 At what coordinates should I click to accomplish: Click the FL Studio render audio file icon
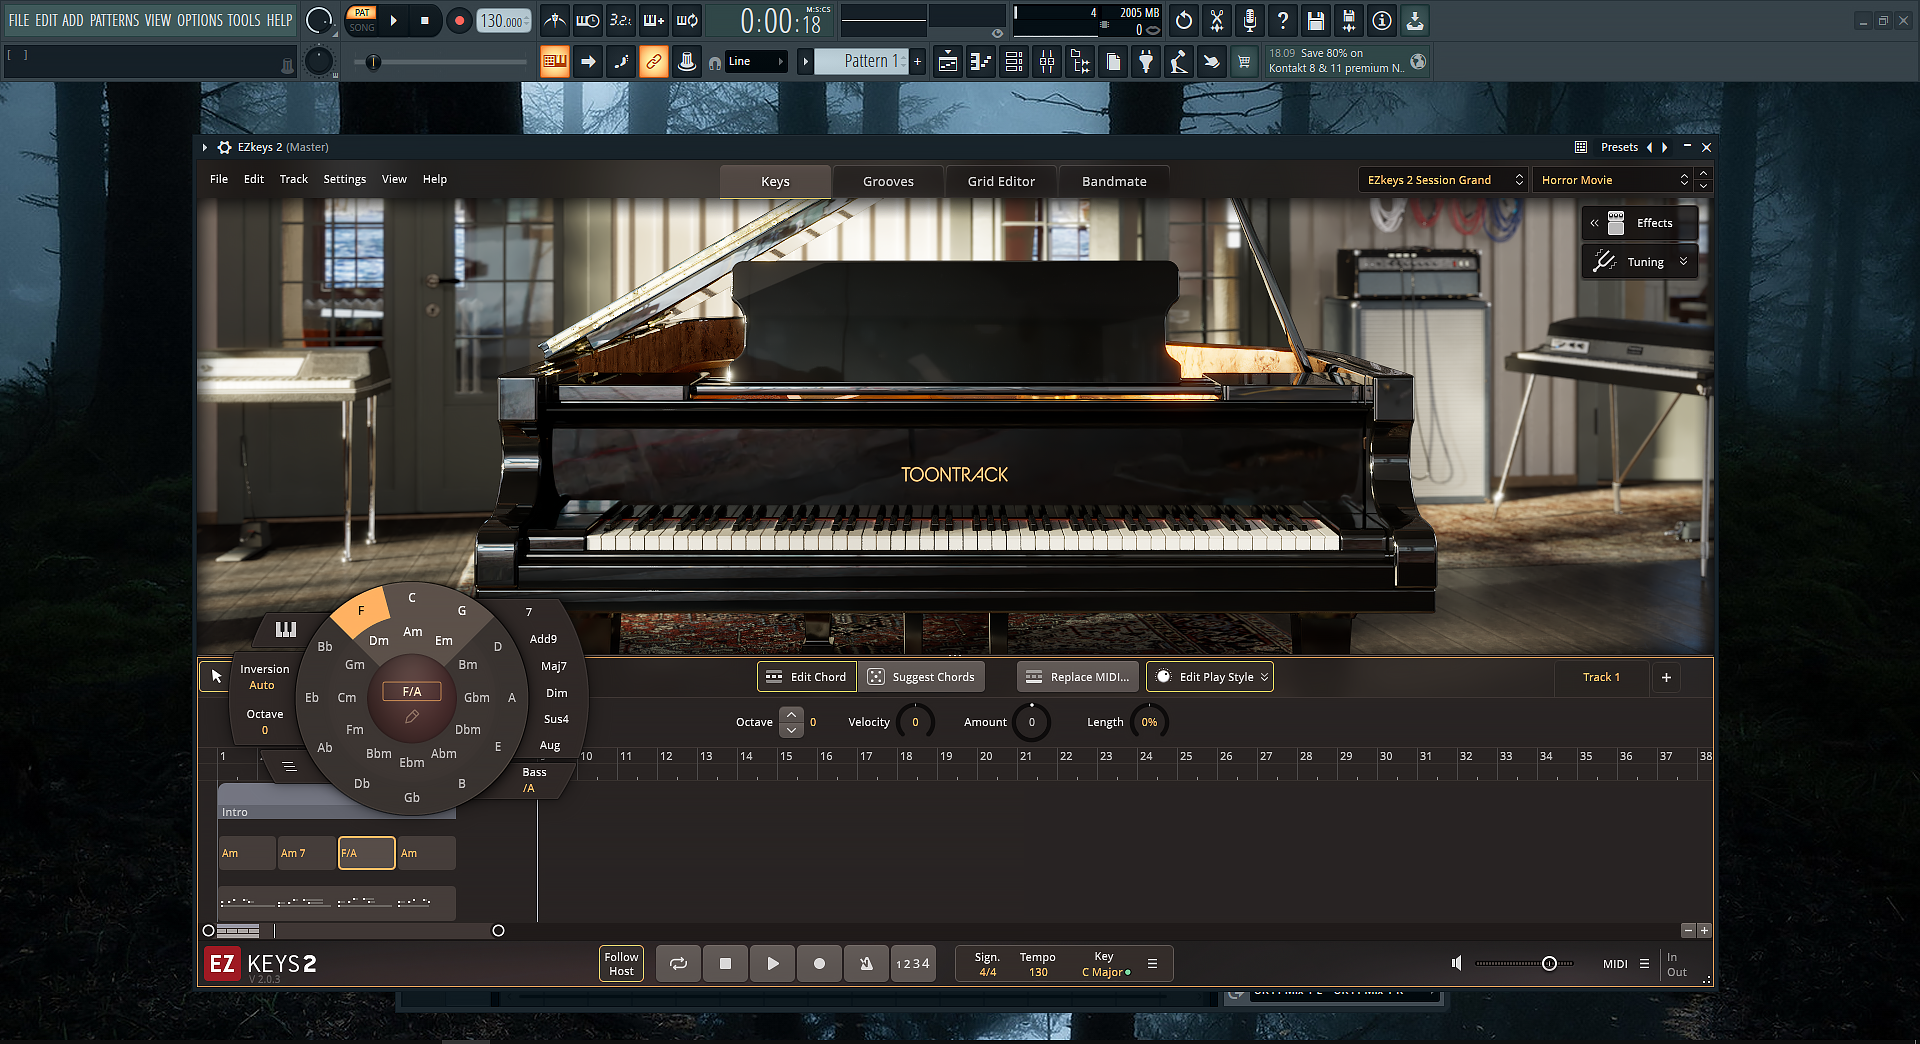click(x=1349, y=20)
